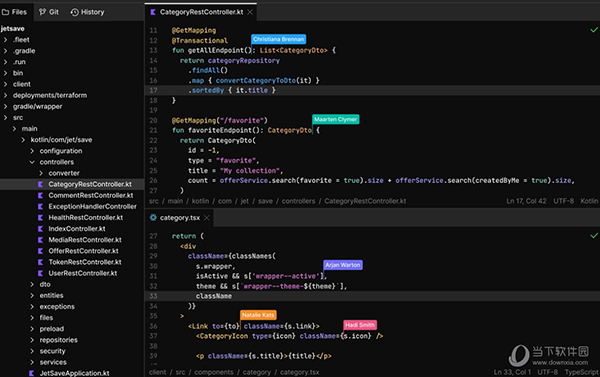This screenshot has height=377, width=600.
Task: Click the React icon on category.tsx tab
Action: point(153,217)
